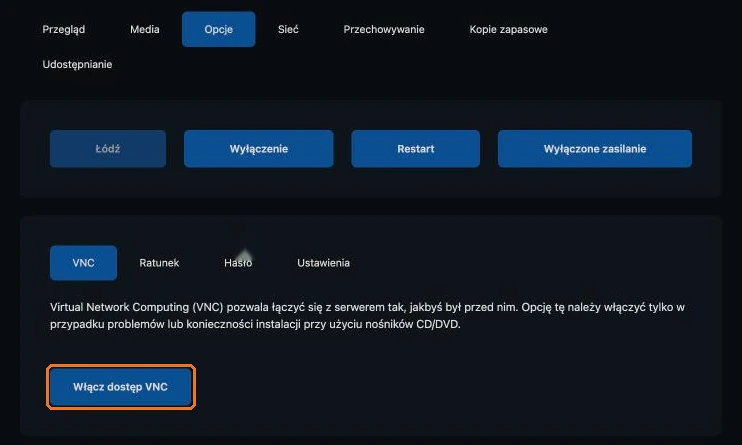Open the Przechowywanie tab
The height and width of the screenshot is (445, 742).
point(384,29)
